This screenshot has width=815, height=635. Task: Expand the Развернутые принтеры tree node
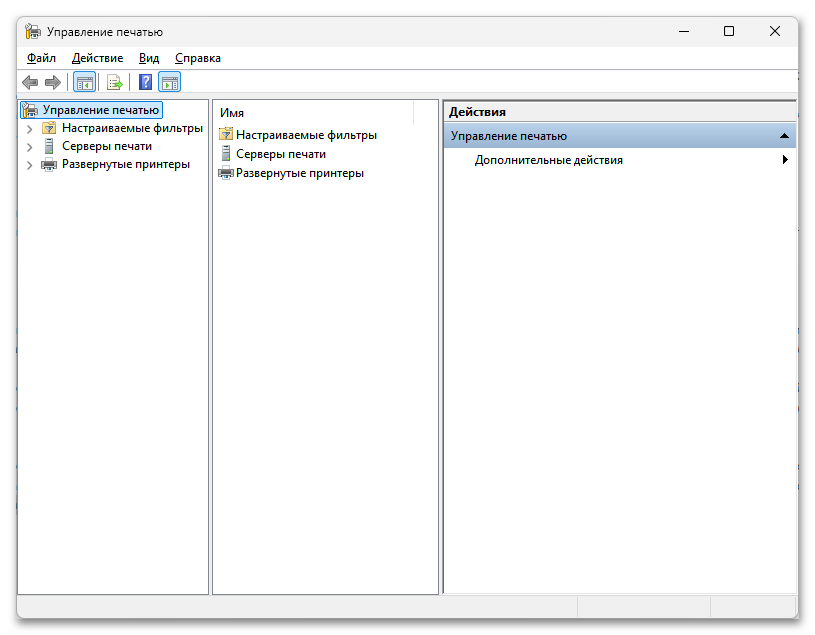tap(30, 165)
